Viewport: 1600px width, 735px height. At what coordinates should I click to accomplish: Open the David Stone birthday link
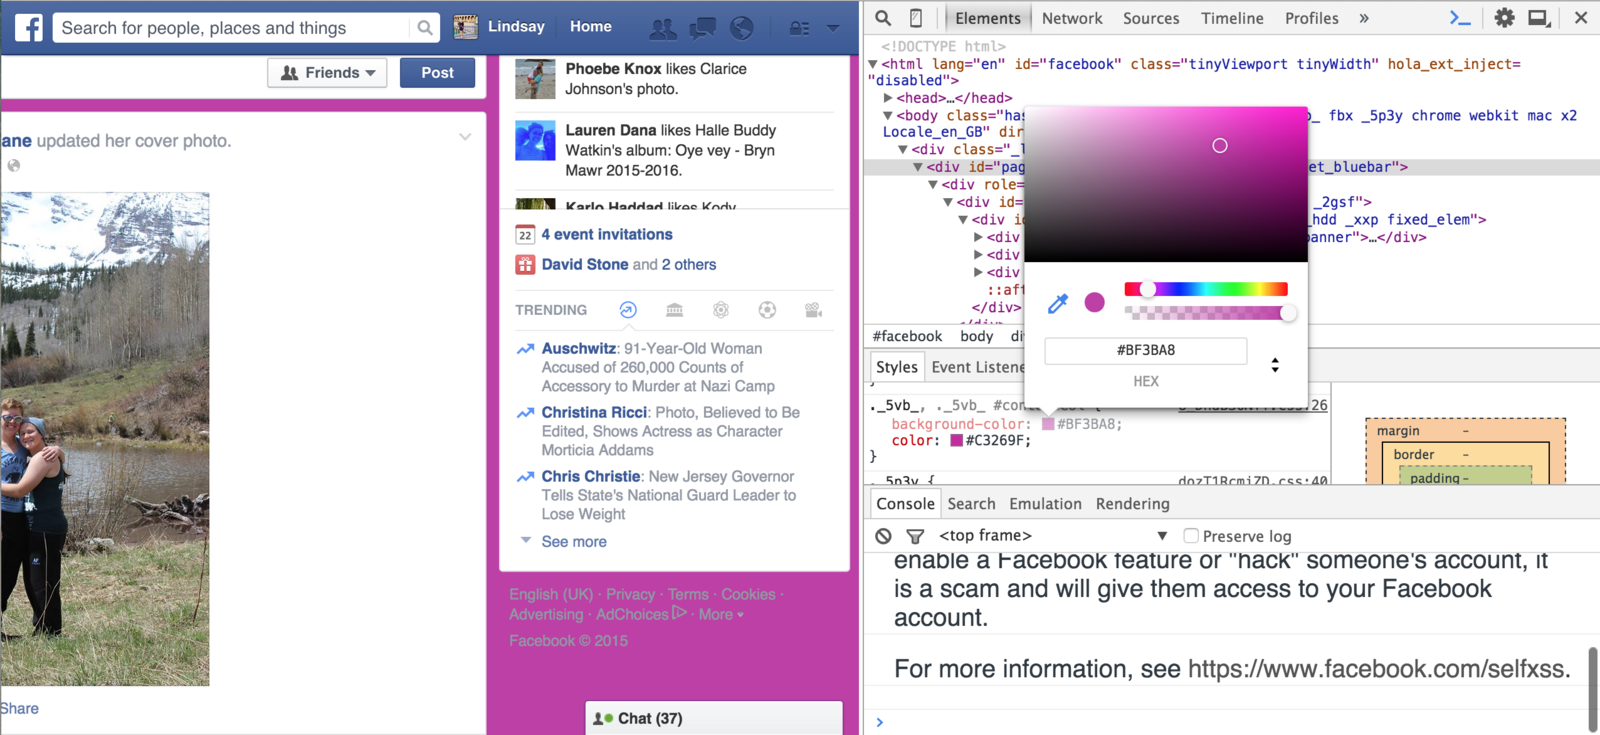pos(585,264)
